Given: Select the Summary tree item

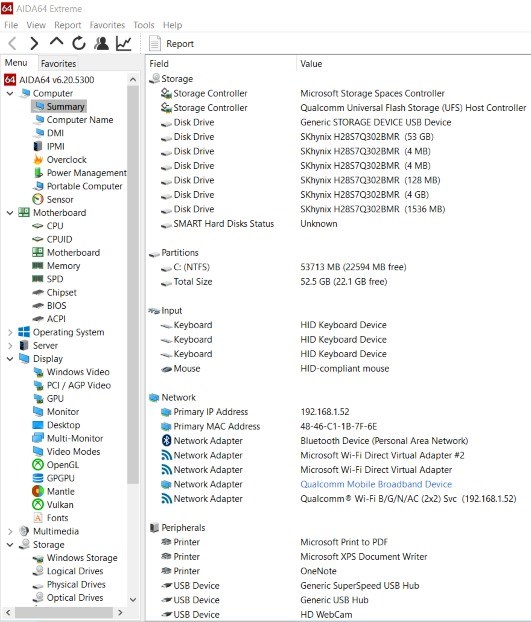Looking at the screenshot, I should (x=59, y=106).
